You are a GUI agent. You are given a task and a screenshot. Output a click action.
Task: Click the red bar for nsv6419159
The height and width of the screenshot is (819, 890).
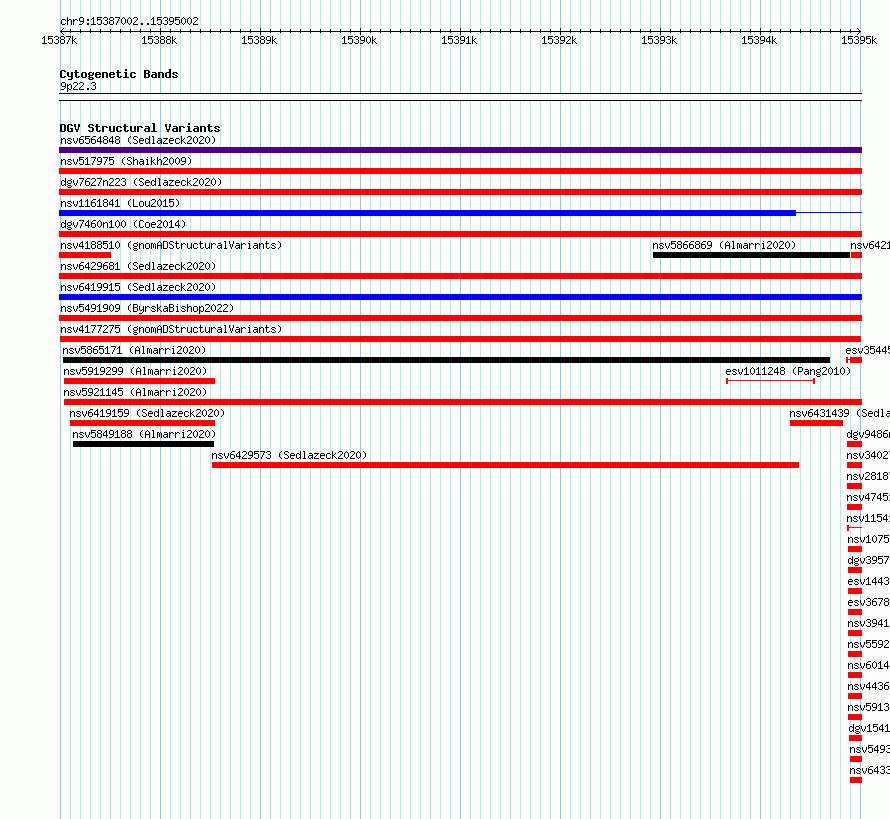point(142,423)
